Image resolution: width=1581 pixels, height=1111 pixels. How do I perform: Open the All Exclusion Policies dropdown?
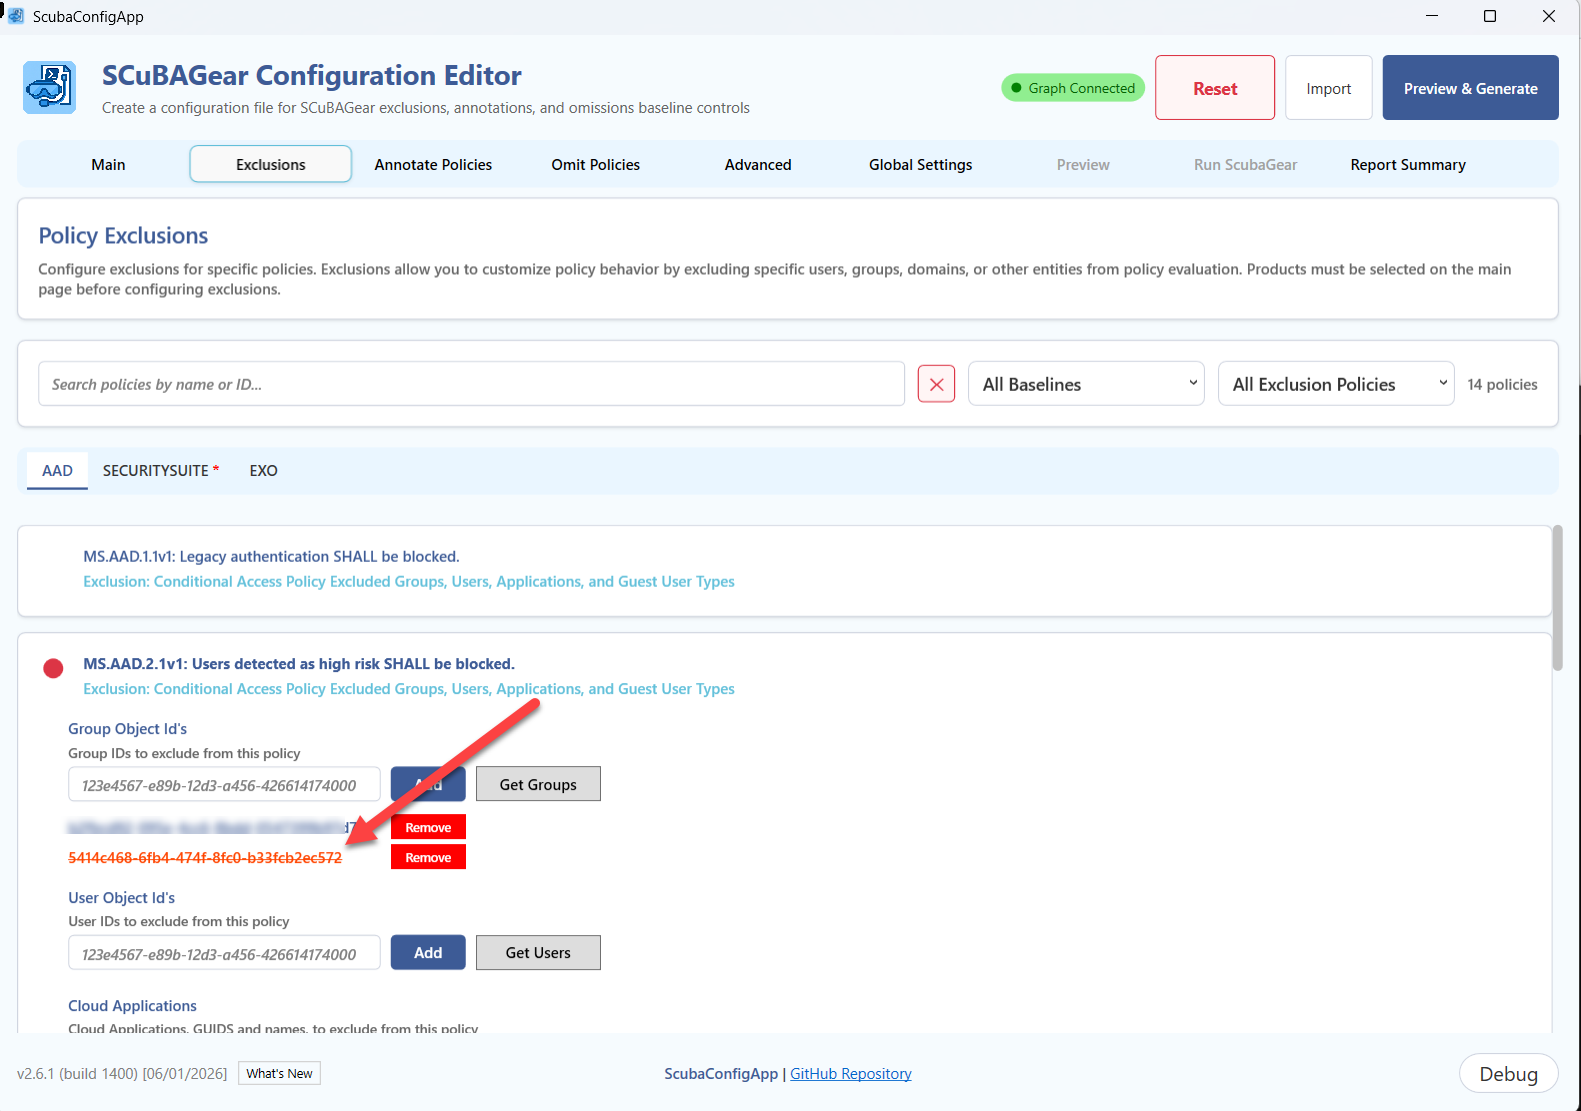(x=1336, y=384)
